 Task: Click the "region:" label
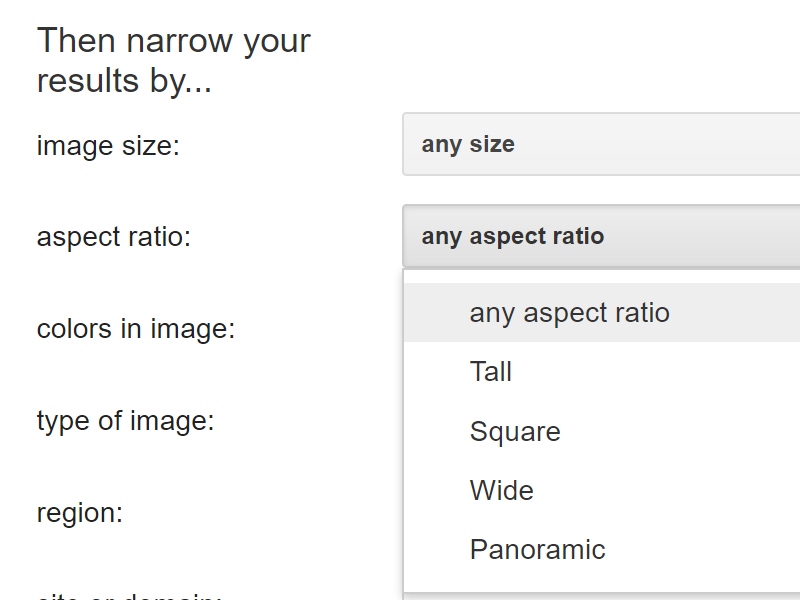click(80, 513)
